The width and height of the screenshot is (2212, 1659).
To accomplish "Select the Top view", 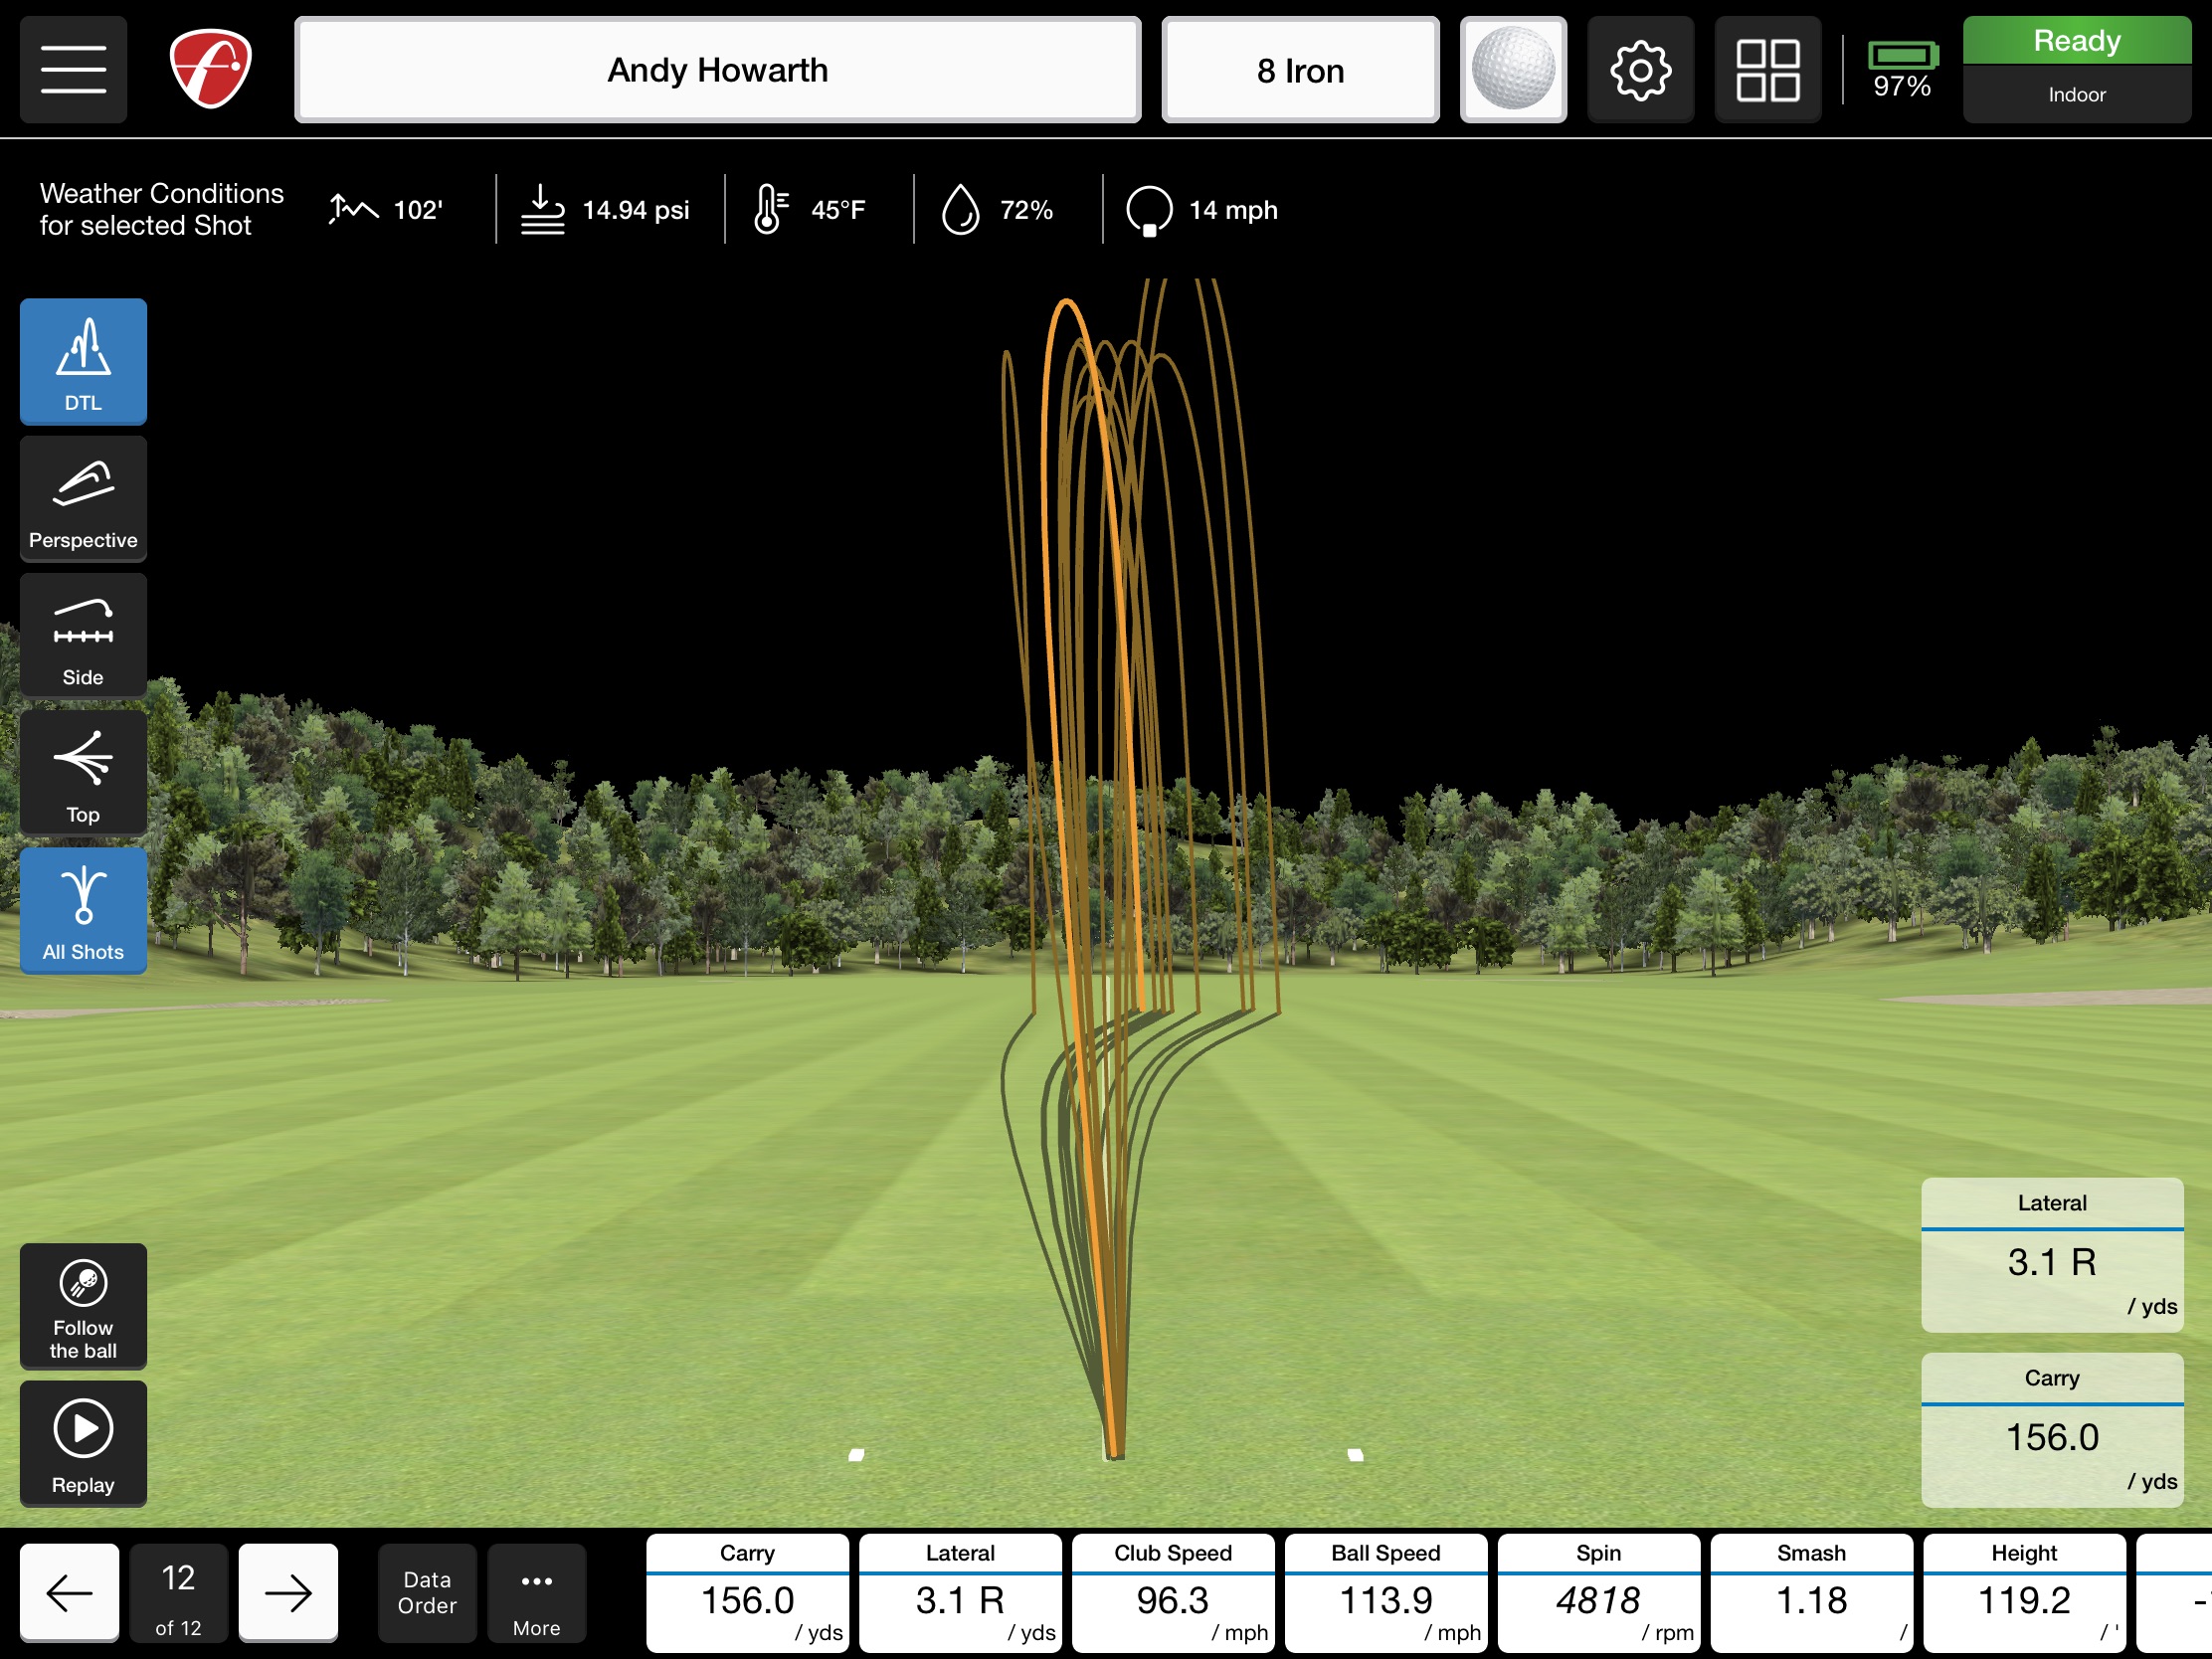I will tap(83, 772).
